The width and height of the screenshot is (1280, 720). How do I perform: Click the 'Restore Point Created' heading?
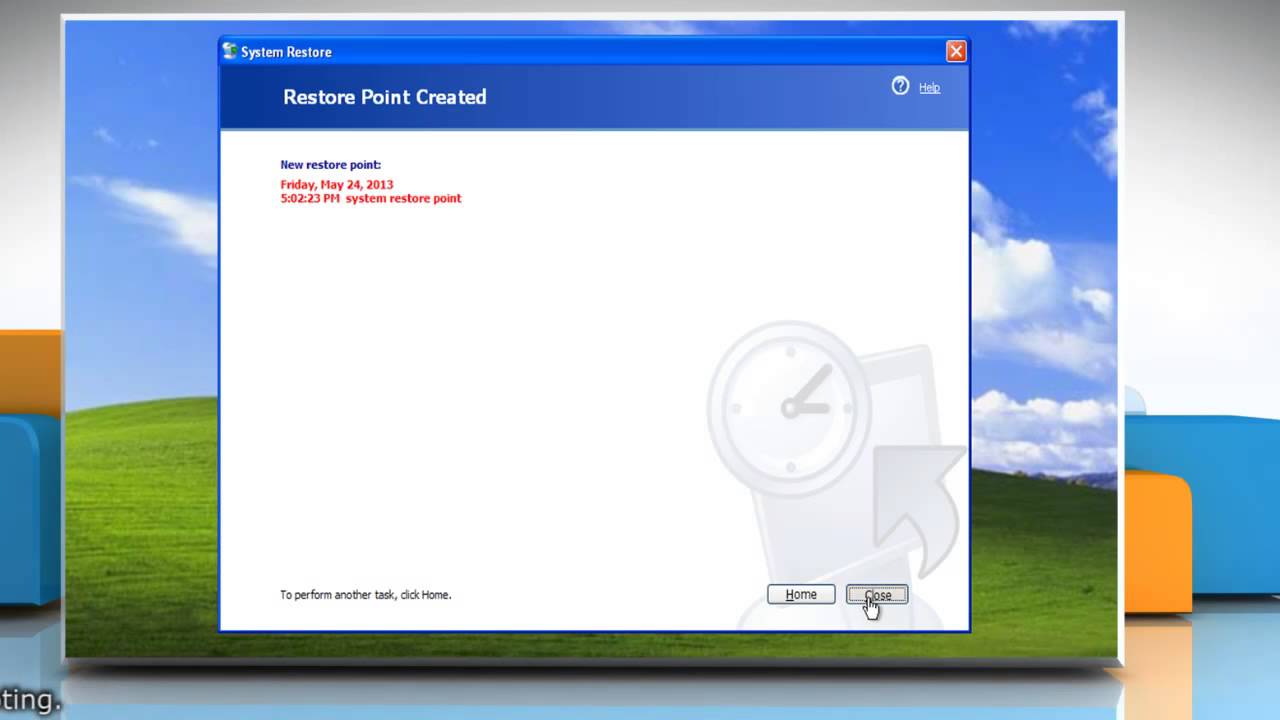pyautogui.click(x=384, y=97)
